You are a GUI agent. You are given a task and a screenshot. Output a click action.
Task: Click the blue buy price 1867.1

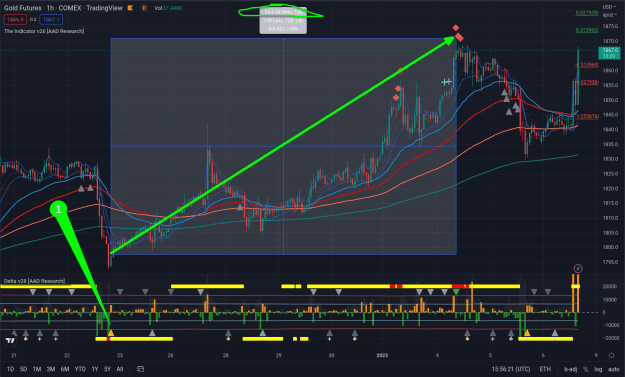click(x=51, y=20)
